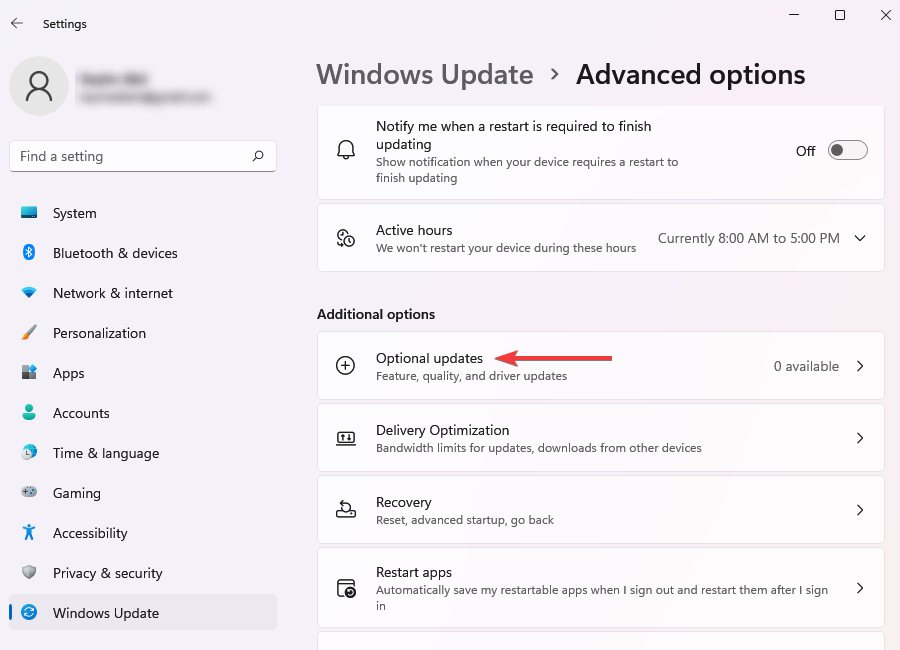Screen dimensions: 900x650
Task: Click the Active hours title
Action: tap(414, 230)
